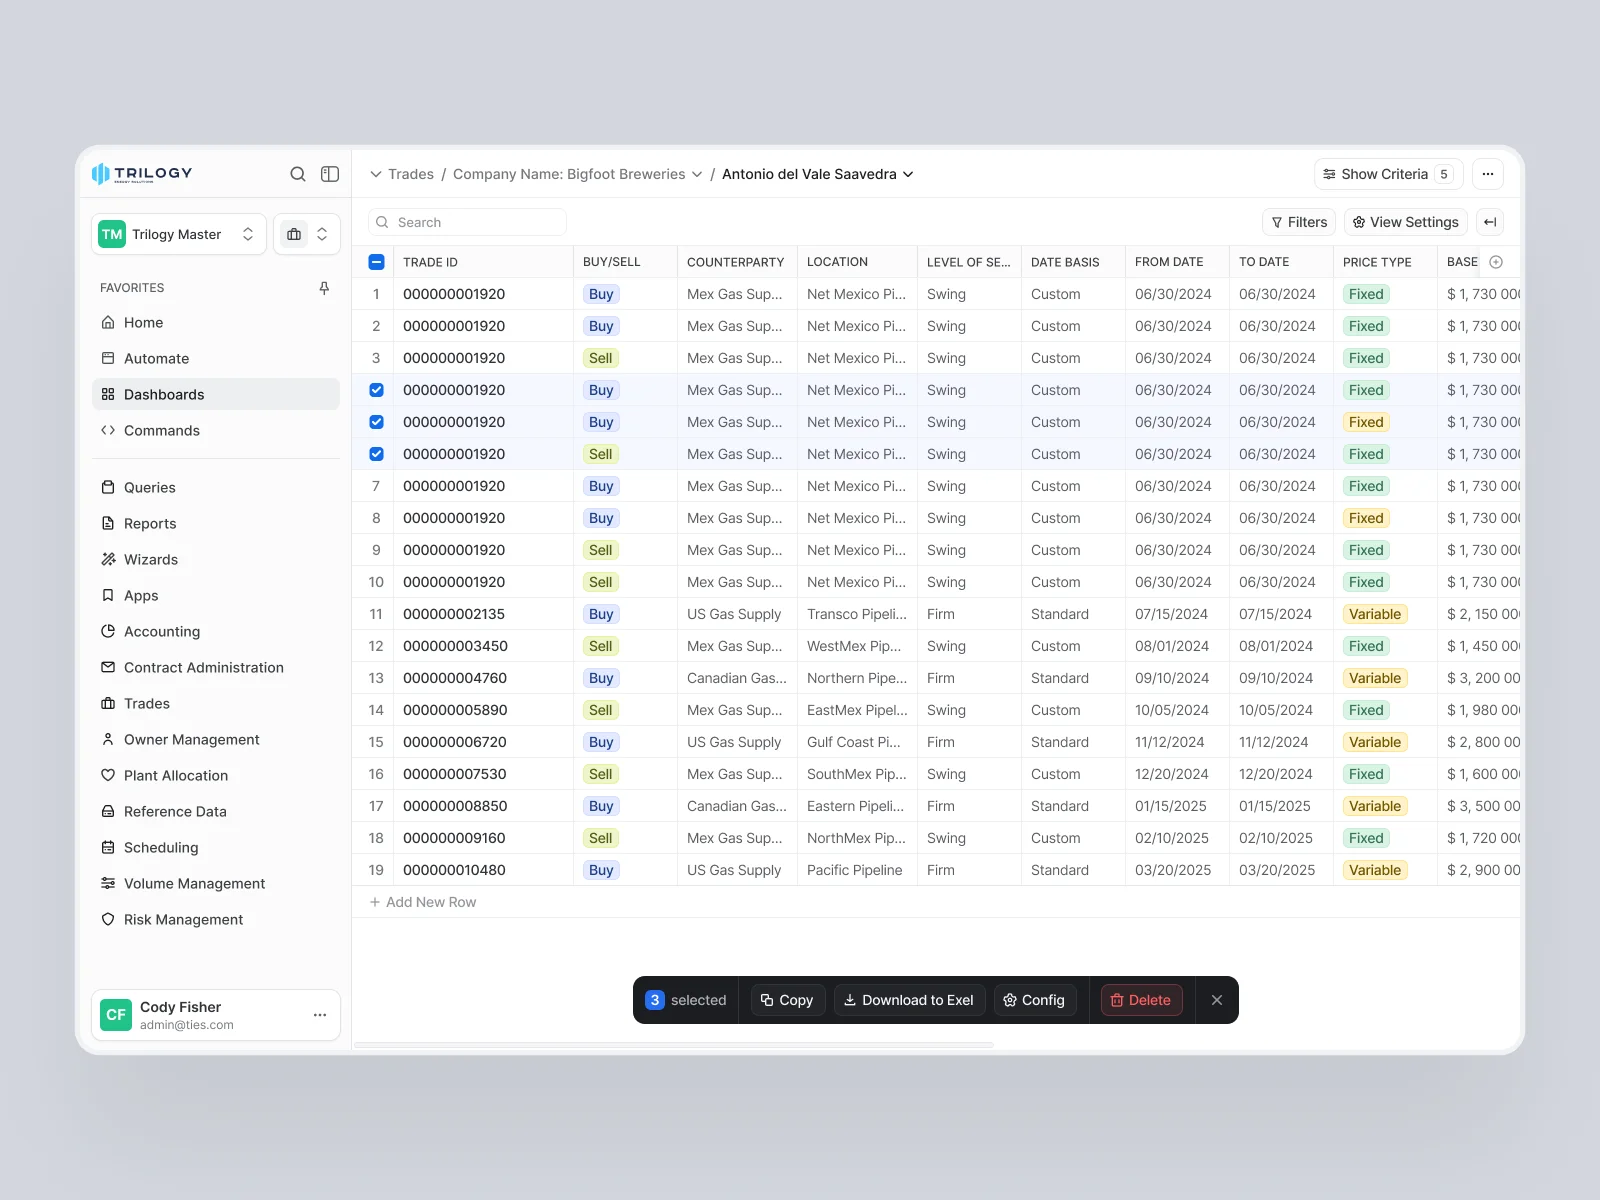Toggle the select-all checkbox in the table header
Viewport: 1600px width, 1200px height.
[376, 262]
